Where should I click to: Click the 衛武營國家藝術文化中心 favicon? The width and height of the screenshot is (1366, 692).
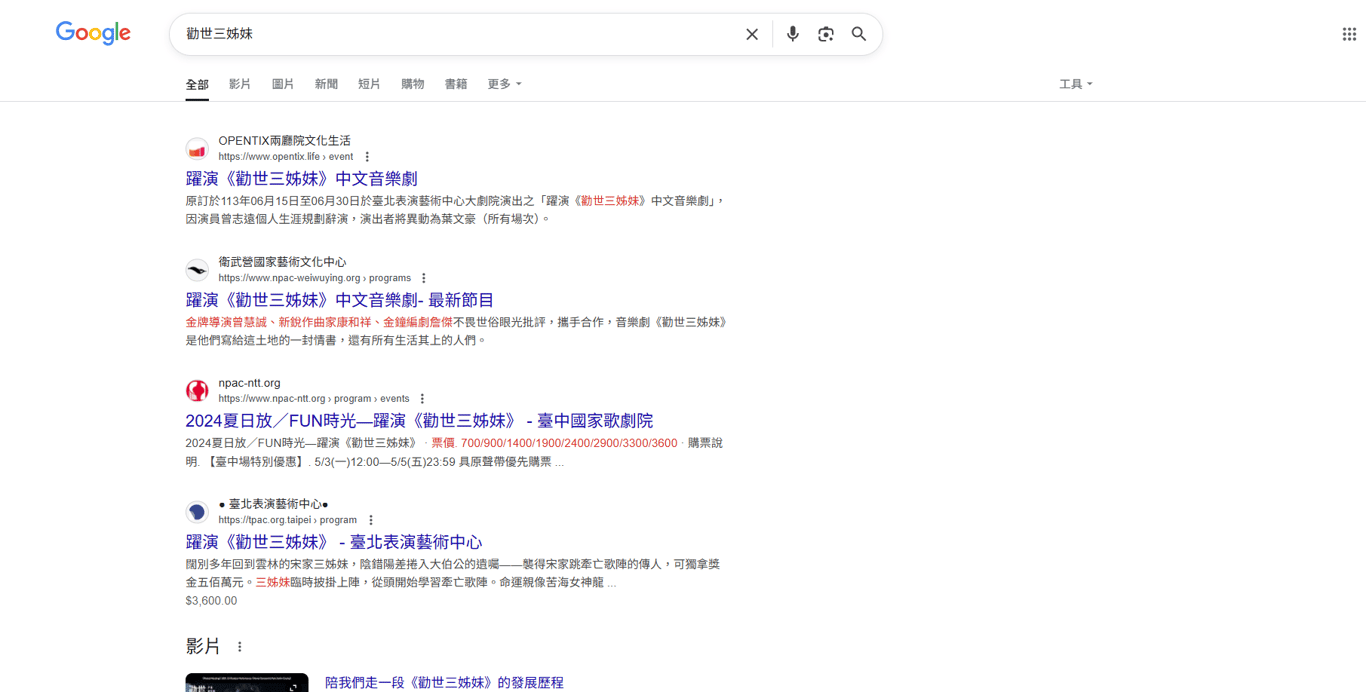(x=197, y=270)
